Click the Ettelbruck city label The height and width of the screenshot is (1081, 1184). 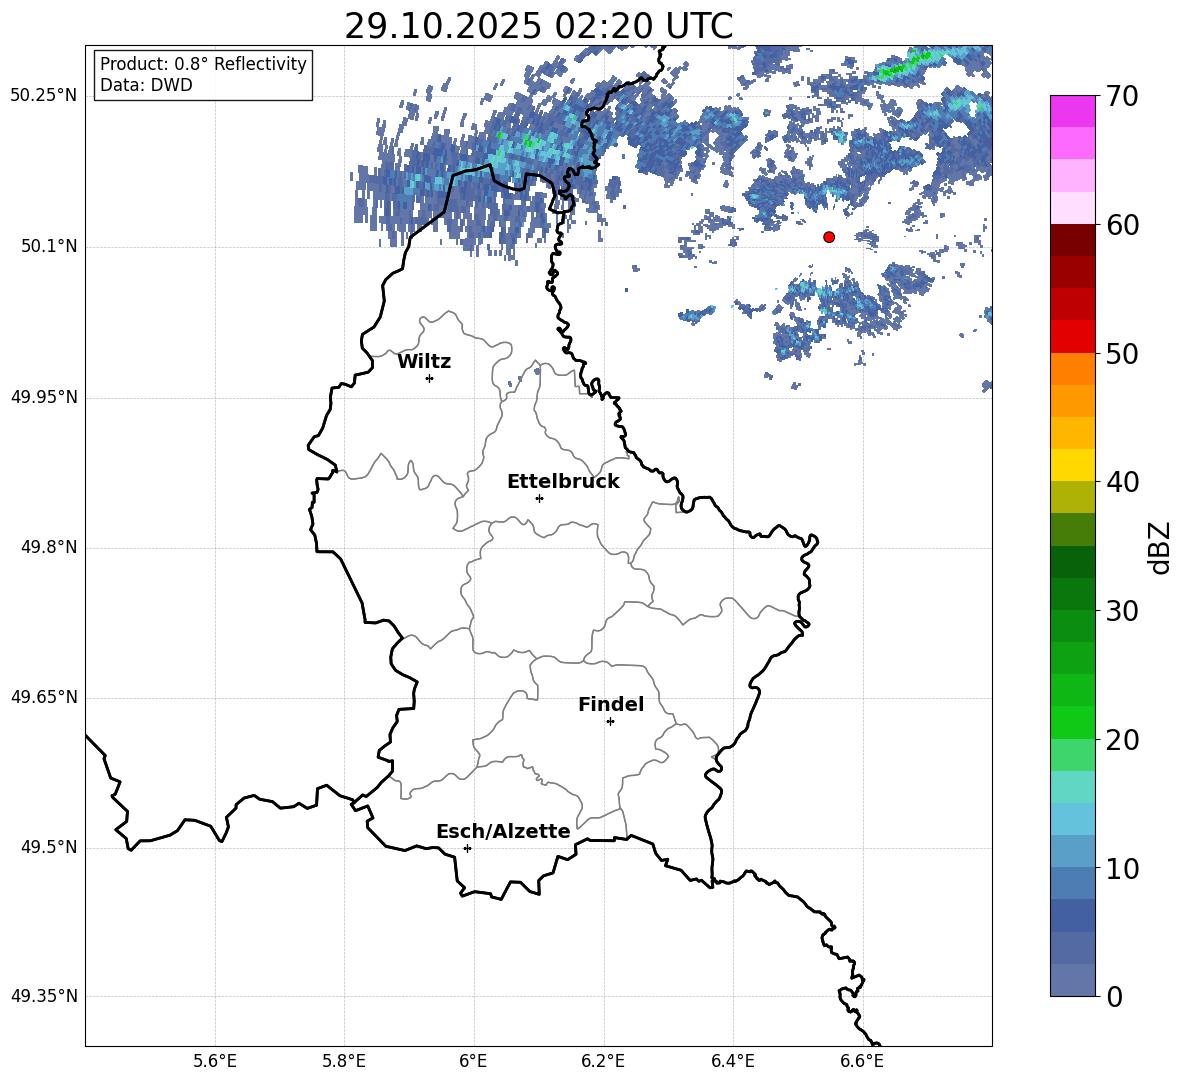click(563, 482)
